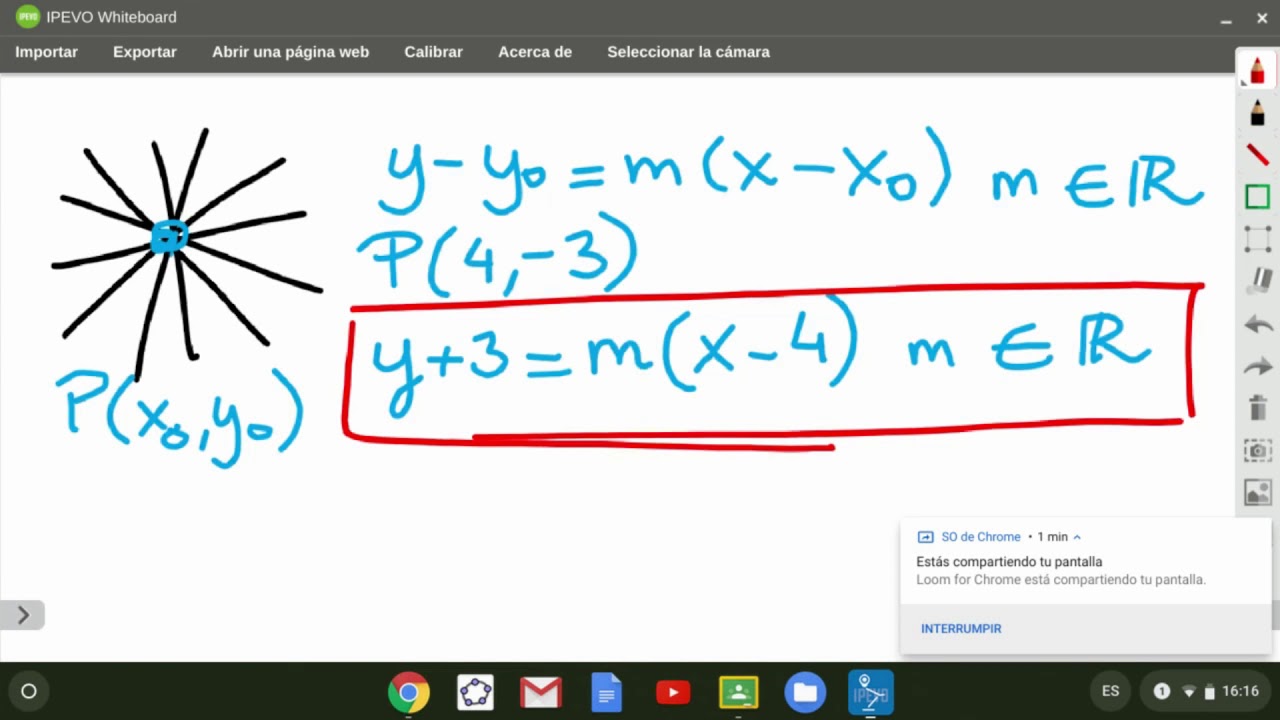The width and height of the screenshot is (1280, 720).
Task: Click Abrir una página web
Action: click(x=290, y=52)
